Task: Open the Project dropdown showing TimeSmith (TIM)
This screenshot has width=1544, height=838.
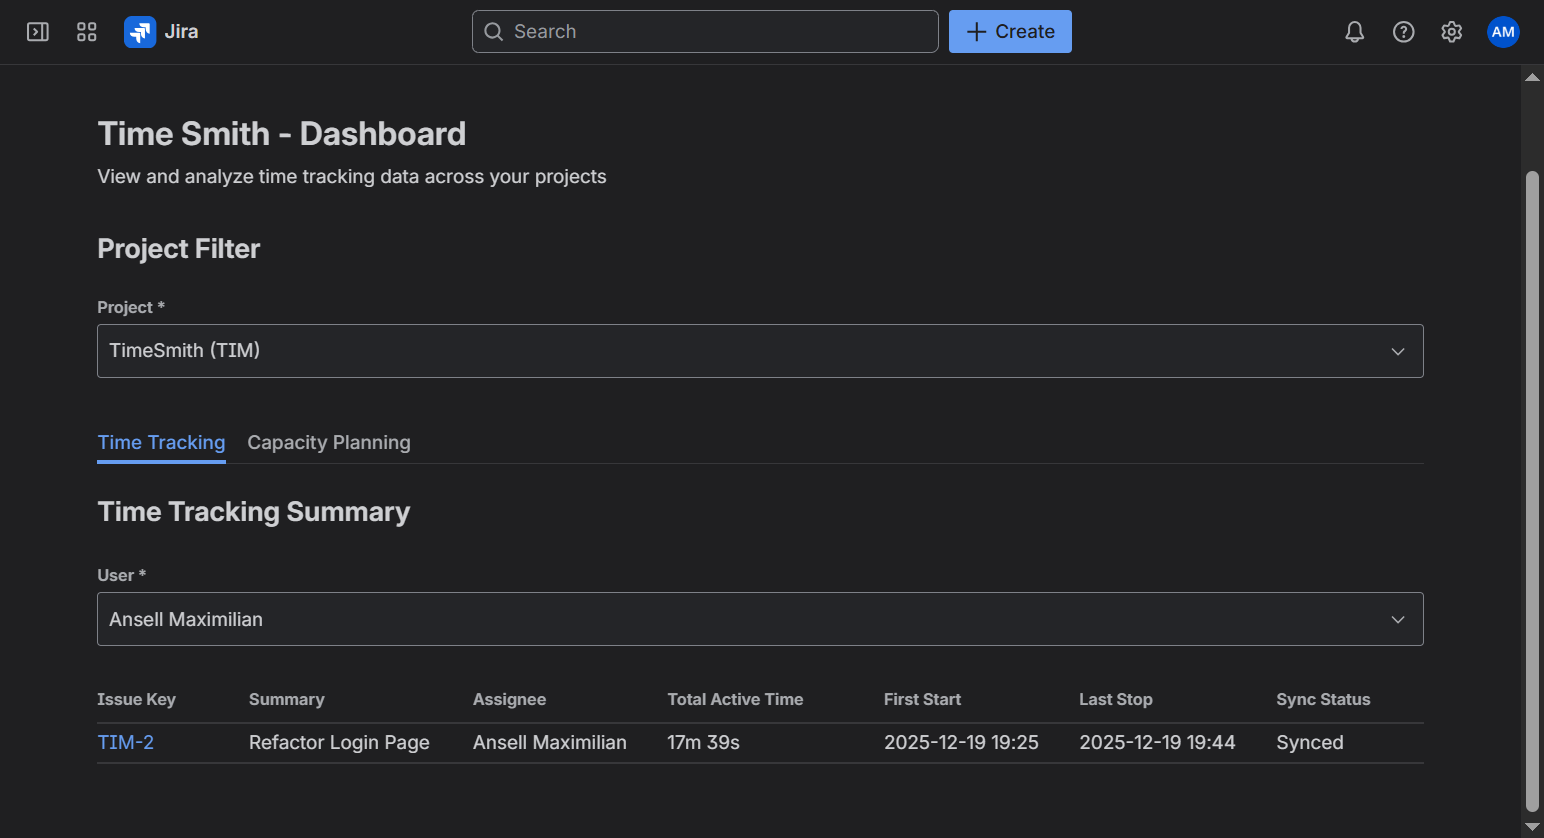Action: (x=760, y=351)
